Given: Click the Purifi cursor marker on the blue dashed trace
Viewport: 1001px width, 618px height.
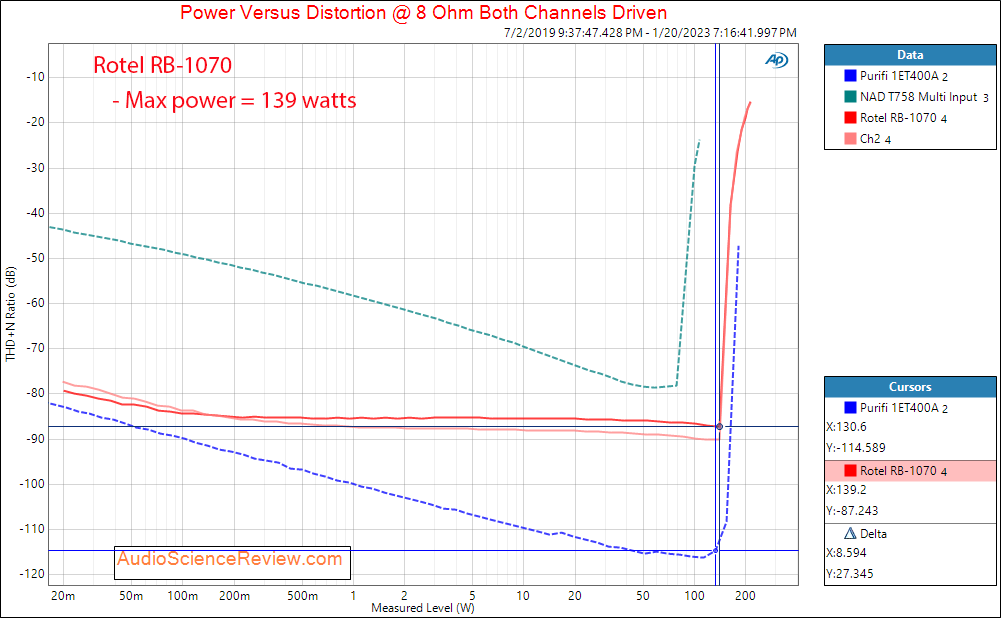Looking at the screenshot, I should (x=715, y=550).
